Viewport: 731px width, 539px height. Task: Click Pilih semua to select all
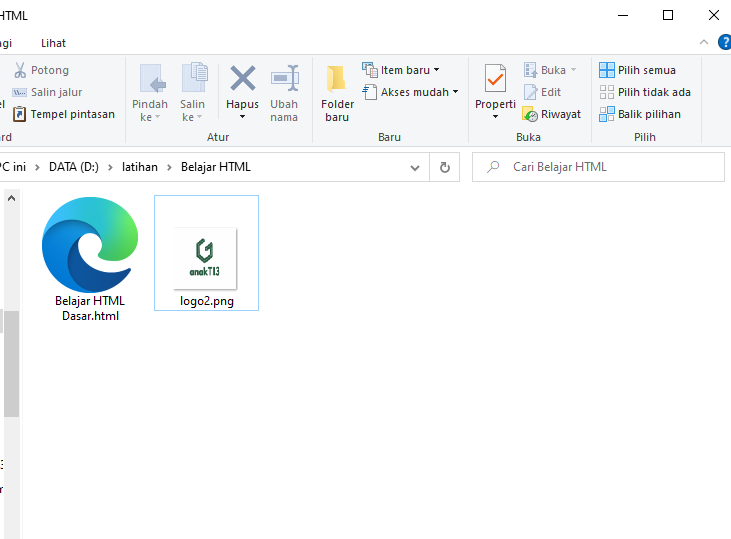click(637, 70)
